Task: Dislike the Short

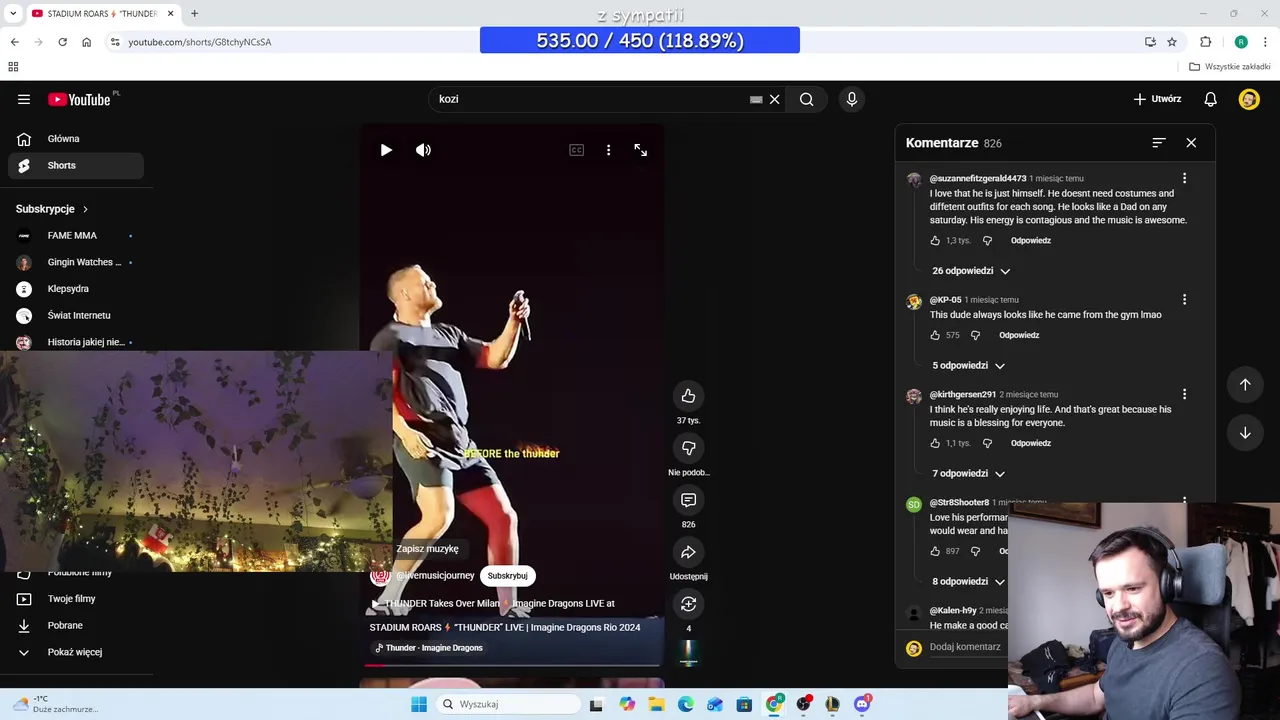Action: (688, 448)
